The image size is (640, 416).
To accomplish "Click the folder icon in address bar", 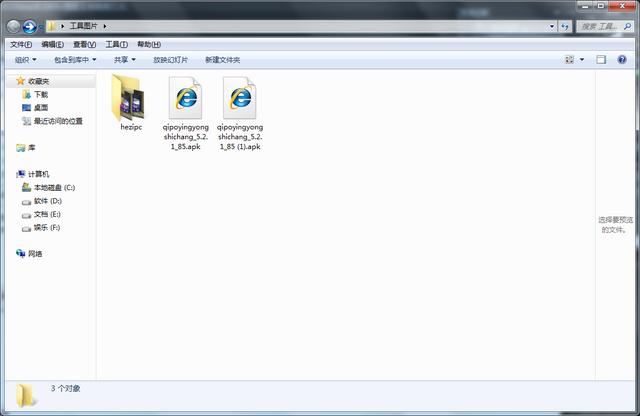I will pyautogui.click(x=51, y=26).
